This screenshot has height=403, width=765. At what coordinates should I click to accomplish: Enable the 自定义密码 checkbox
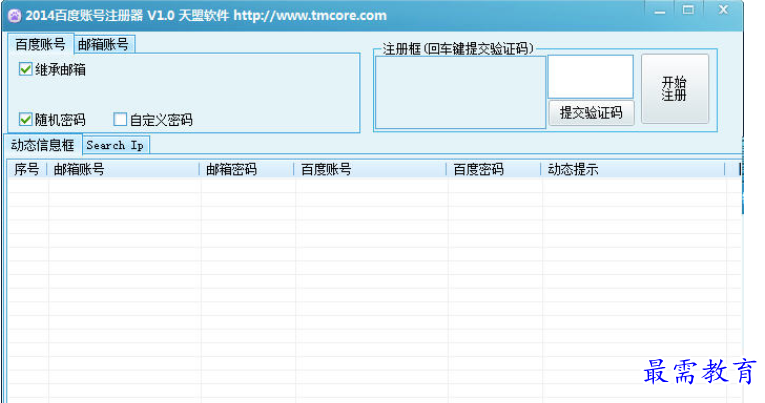coord(120,120)
